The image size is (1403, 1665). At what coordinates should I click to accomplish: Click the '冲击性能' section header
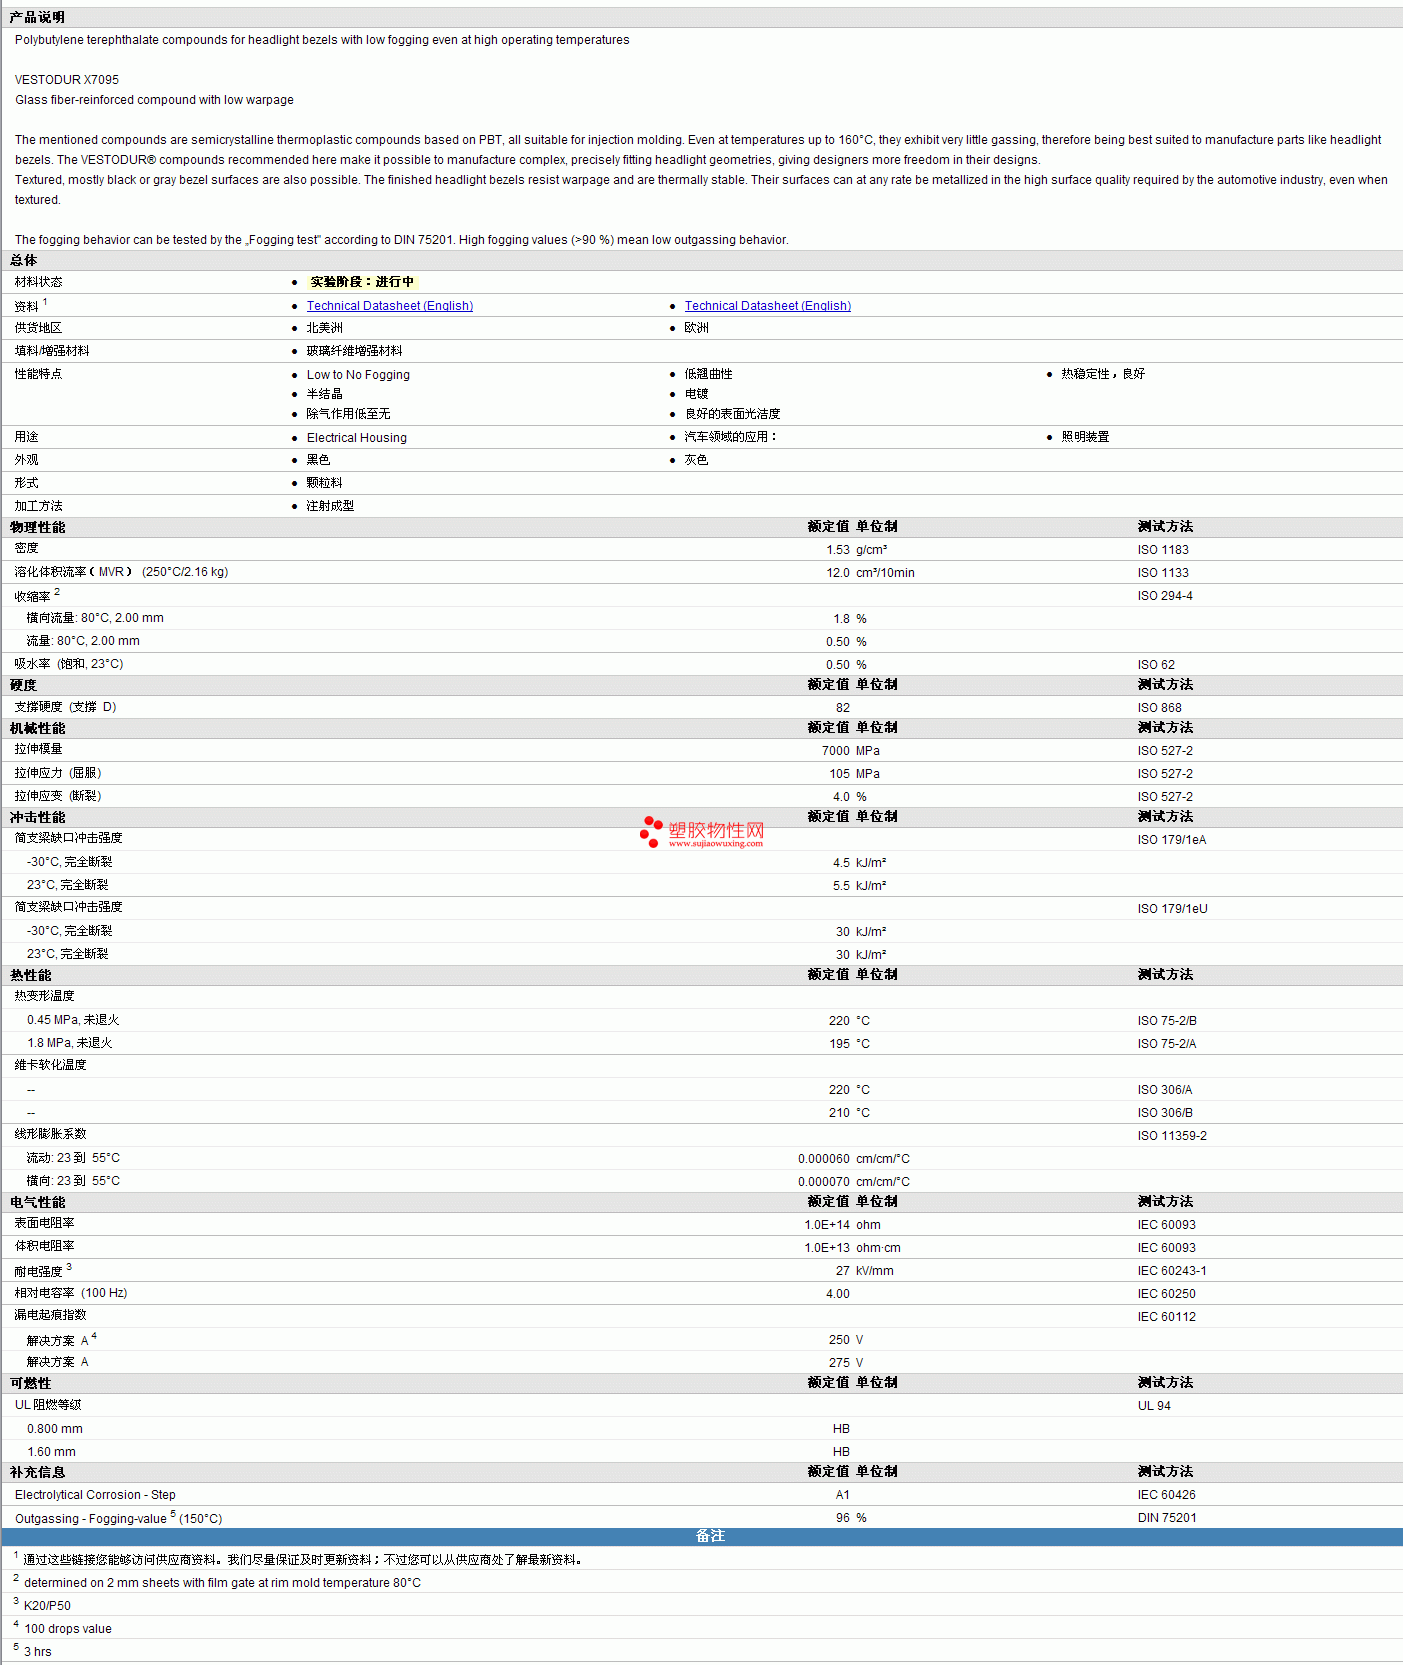pos(38,817)
